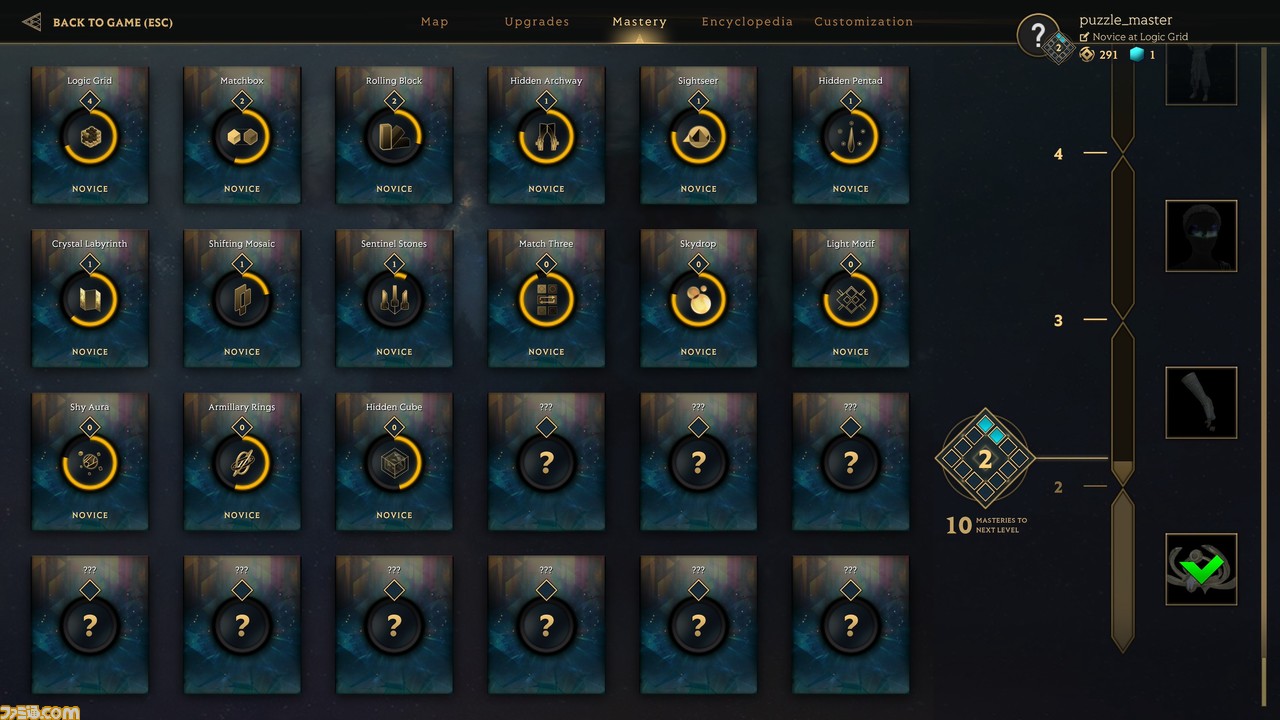Select the Sentinel Stones icon
The image size is (1280, 720).
click(x=394, y=300)
